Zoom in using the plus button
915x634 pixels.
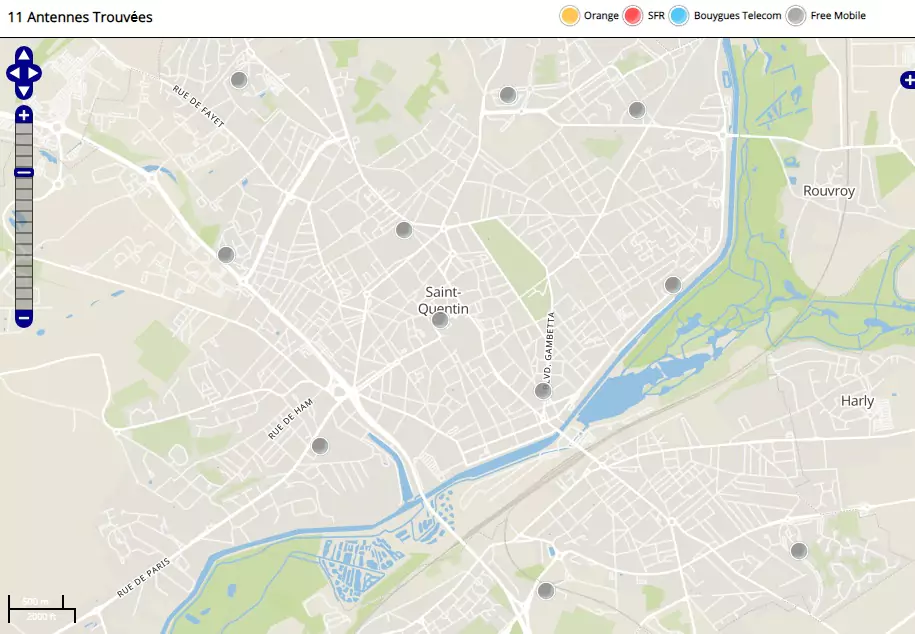tap(24, 115)
